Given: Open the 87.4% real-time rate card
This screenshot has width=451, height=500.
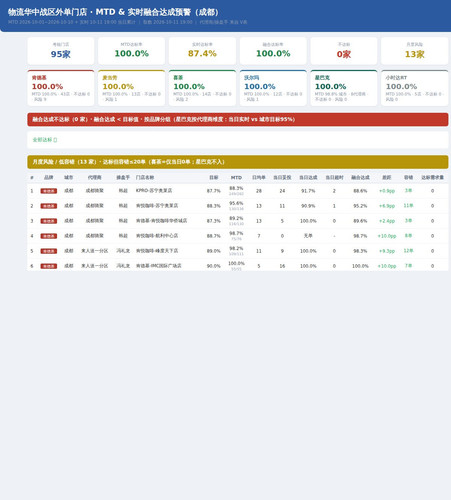Looking at the screenshot, I should click(x=202, y=51).
